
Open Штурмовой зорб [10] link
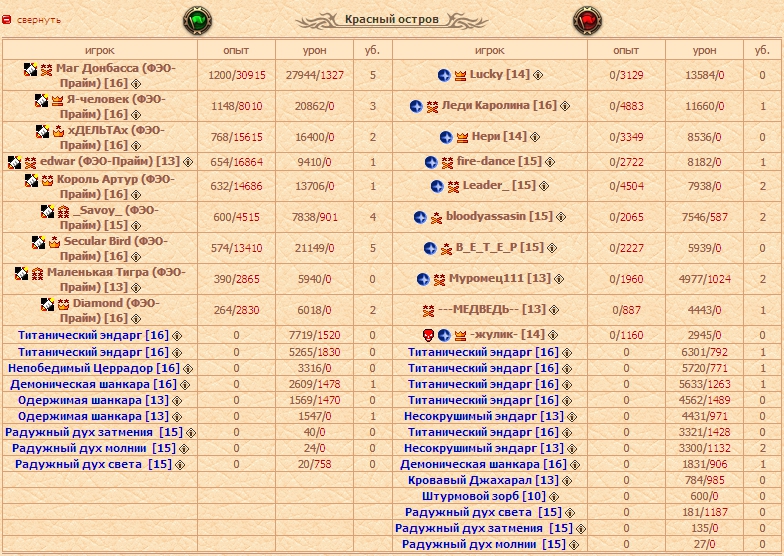(484, 496)
